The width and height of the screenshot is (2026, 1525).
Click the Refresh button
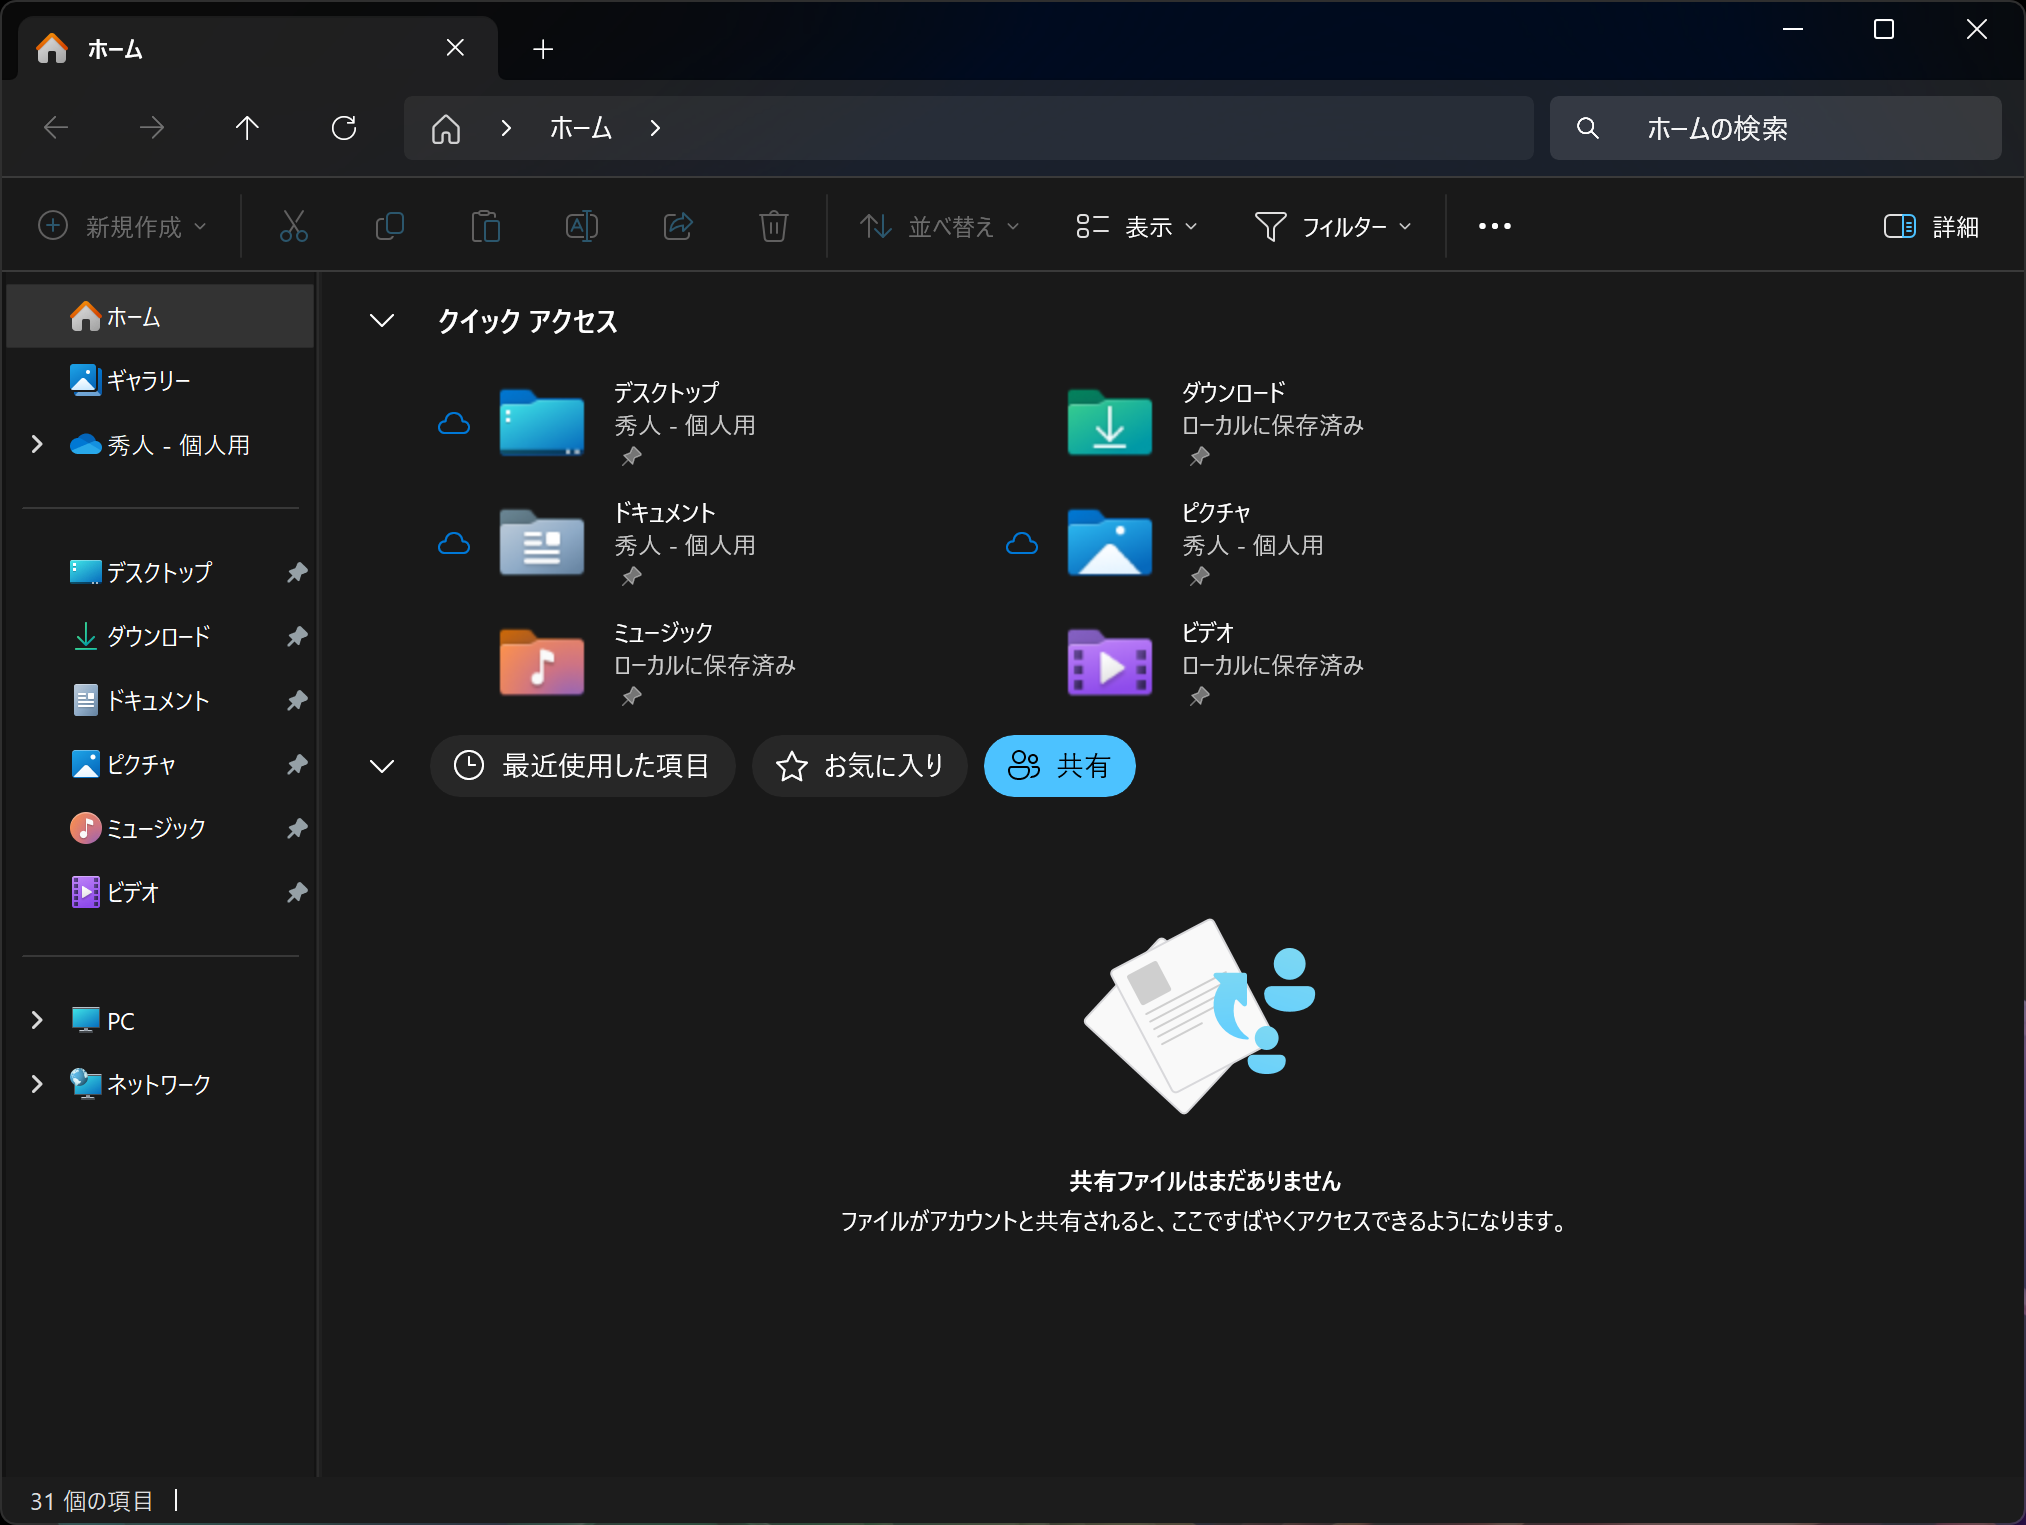click(344, 128)
